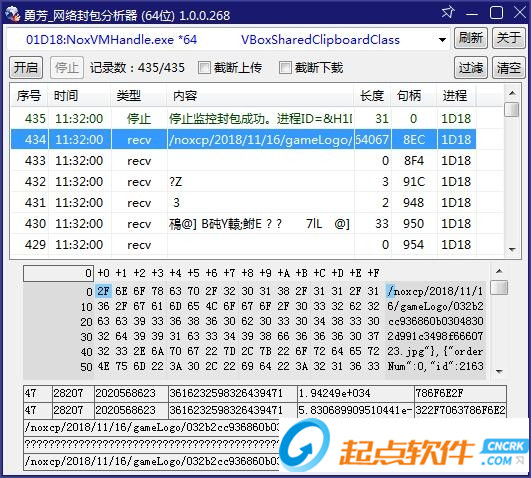This screenshot has width=531, height=478.
Task: Click handle value 8EC in row 434
Action: (x=414, y=140)
